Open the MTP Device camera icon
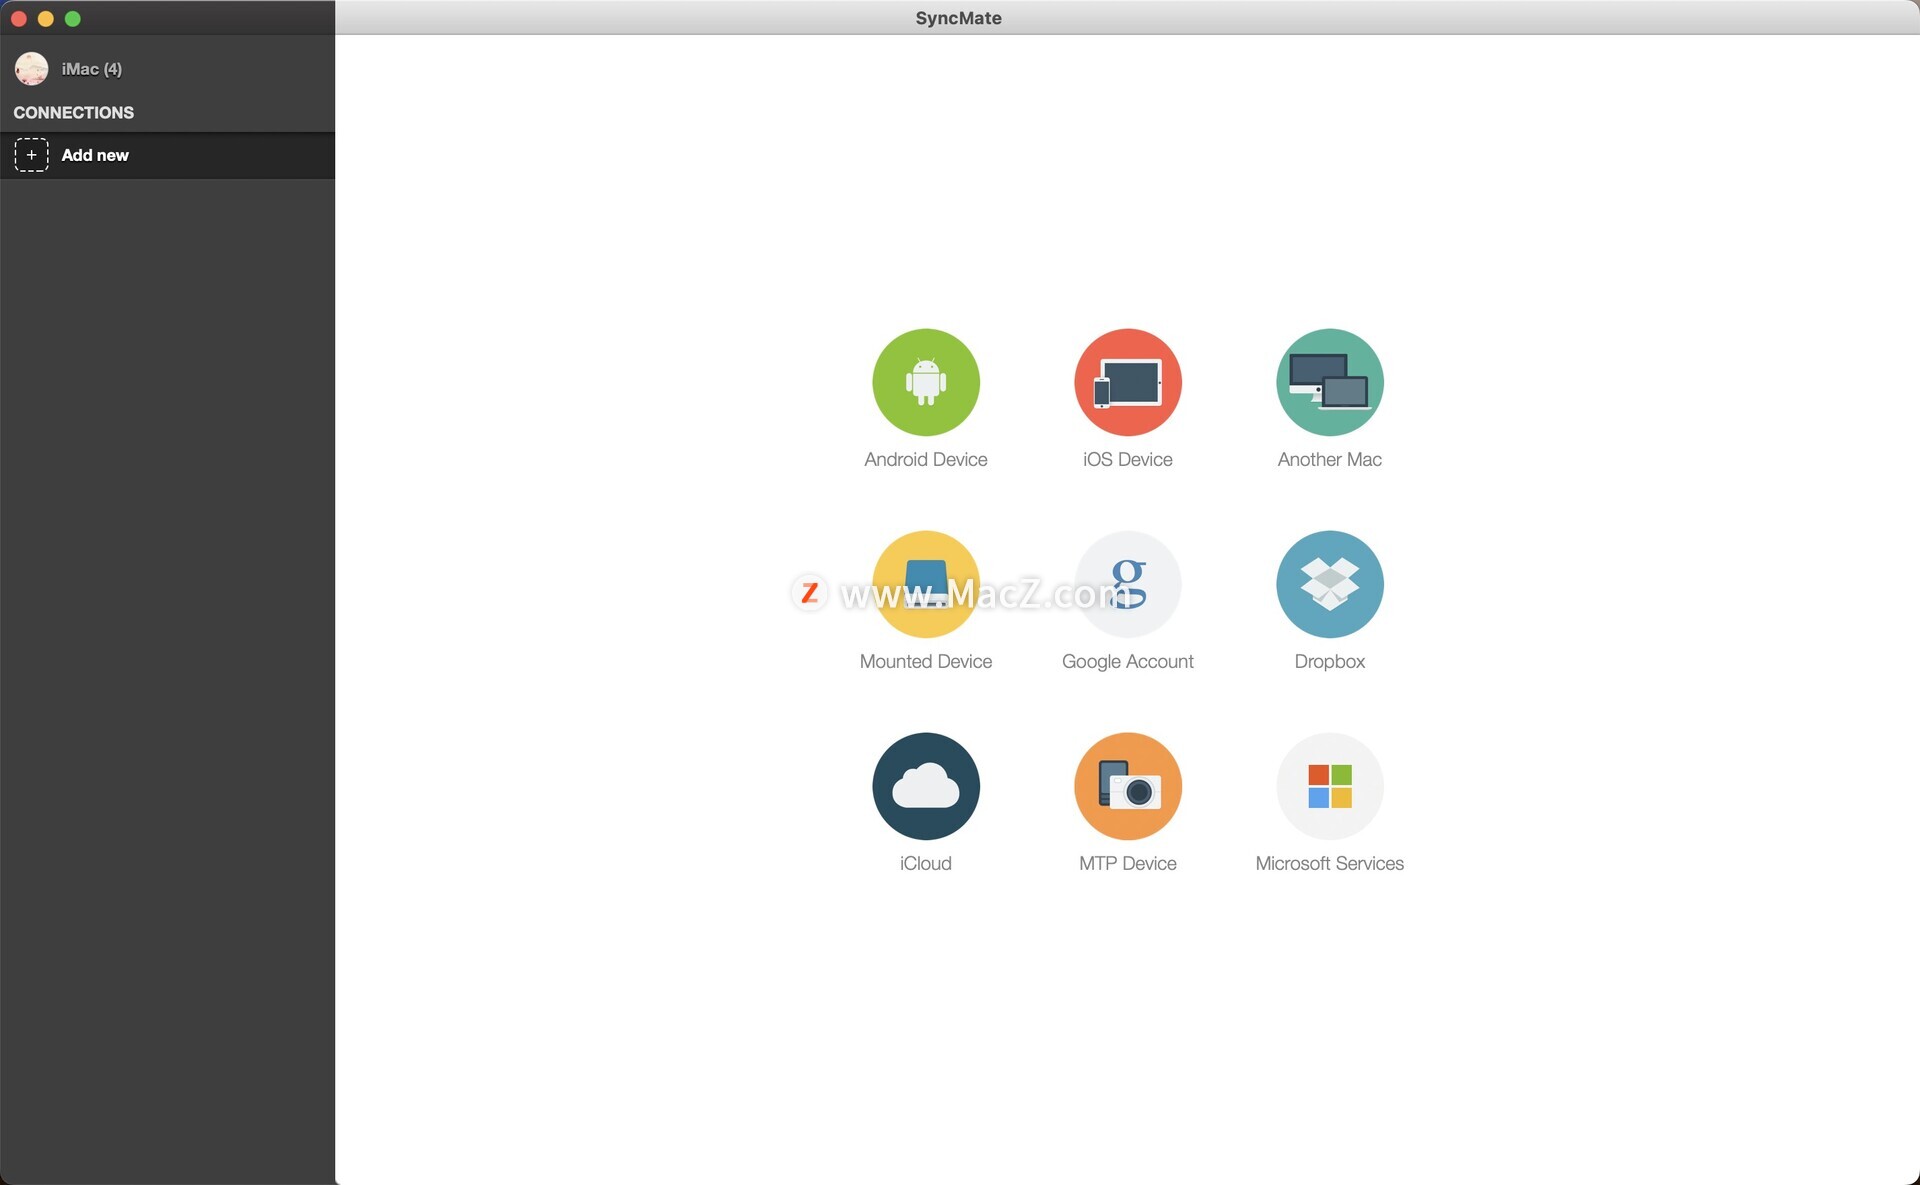 (1127, 786)
